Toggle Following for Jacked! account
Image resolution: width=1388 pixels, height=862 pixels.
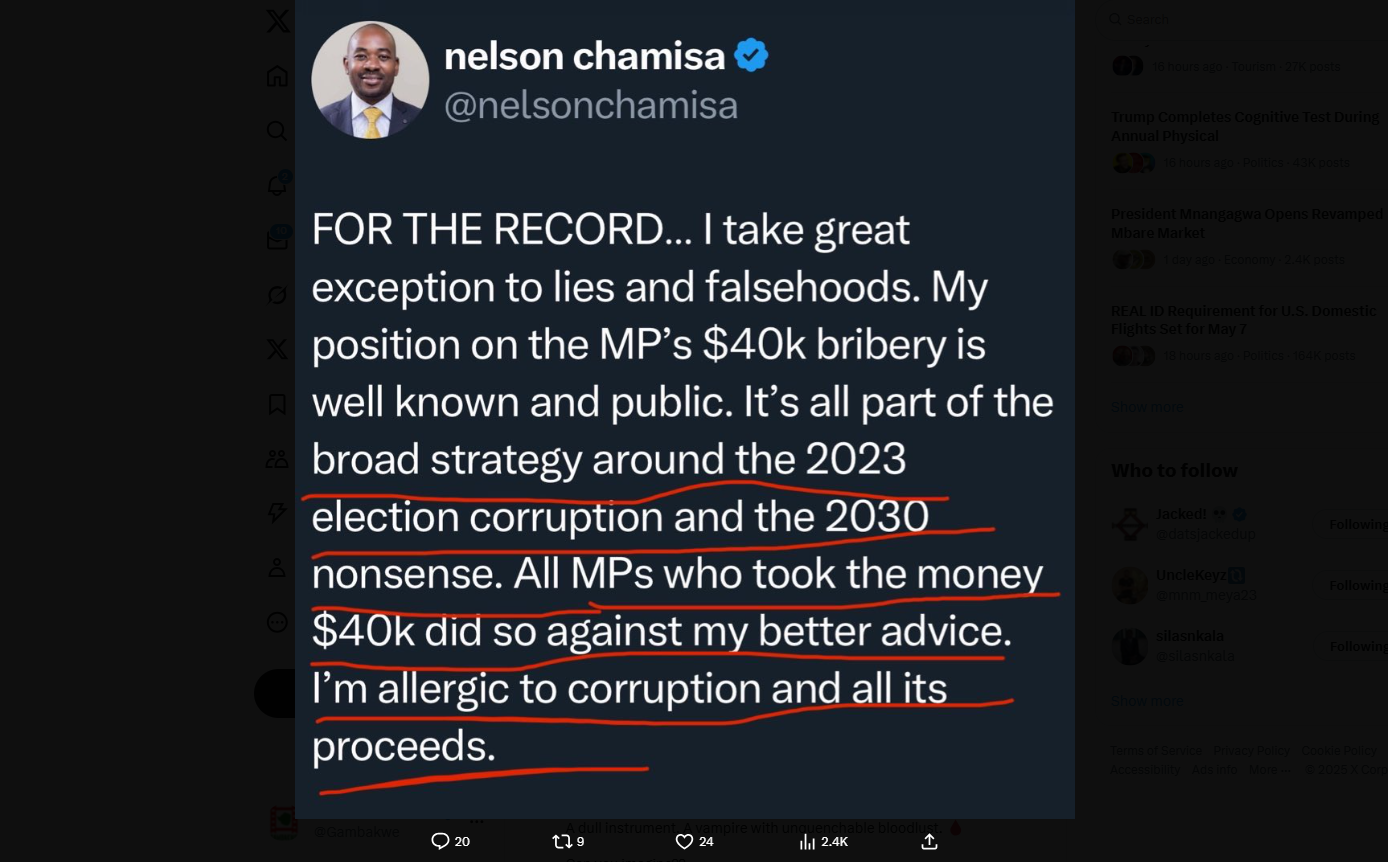pyautogui.click(x=1357, y=524)
